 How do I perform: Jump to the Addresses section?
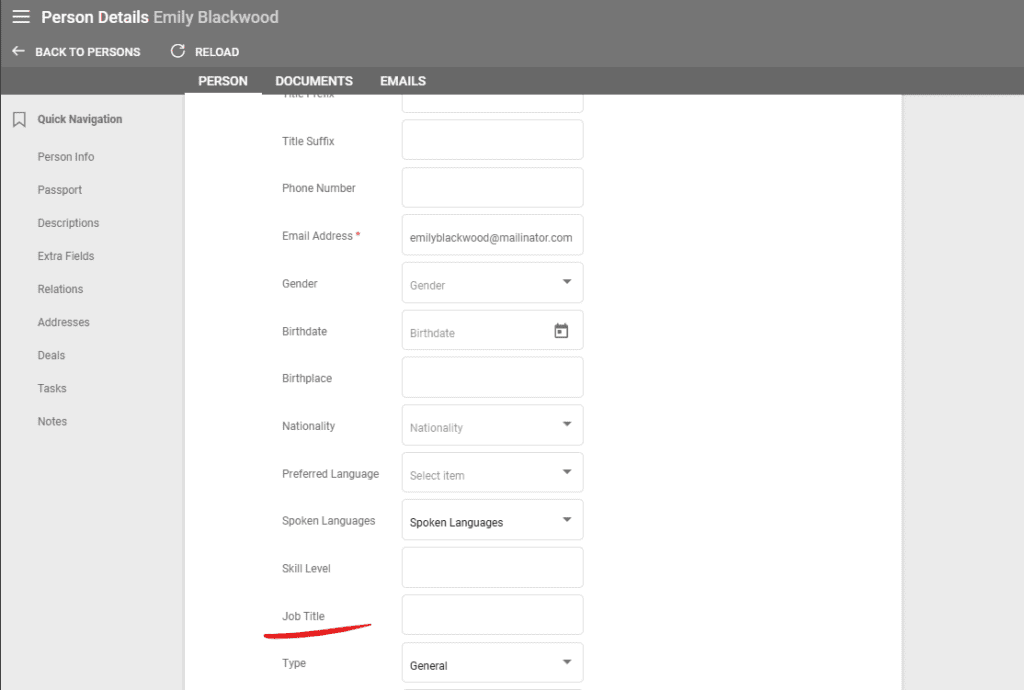click(65, 321)
